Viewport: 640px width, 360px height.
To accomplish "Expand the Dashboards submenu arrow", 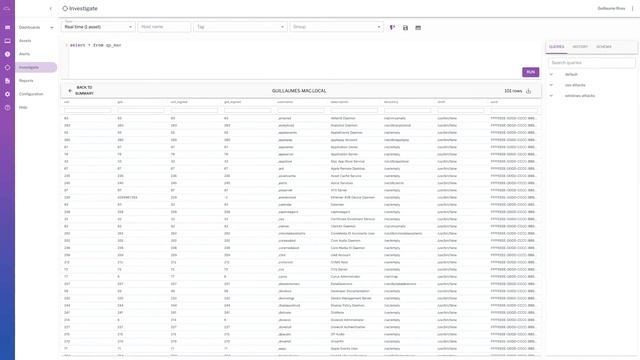I will tap(52, 27).
